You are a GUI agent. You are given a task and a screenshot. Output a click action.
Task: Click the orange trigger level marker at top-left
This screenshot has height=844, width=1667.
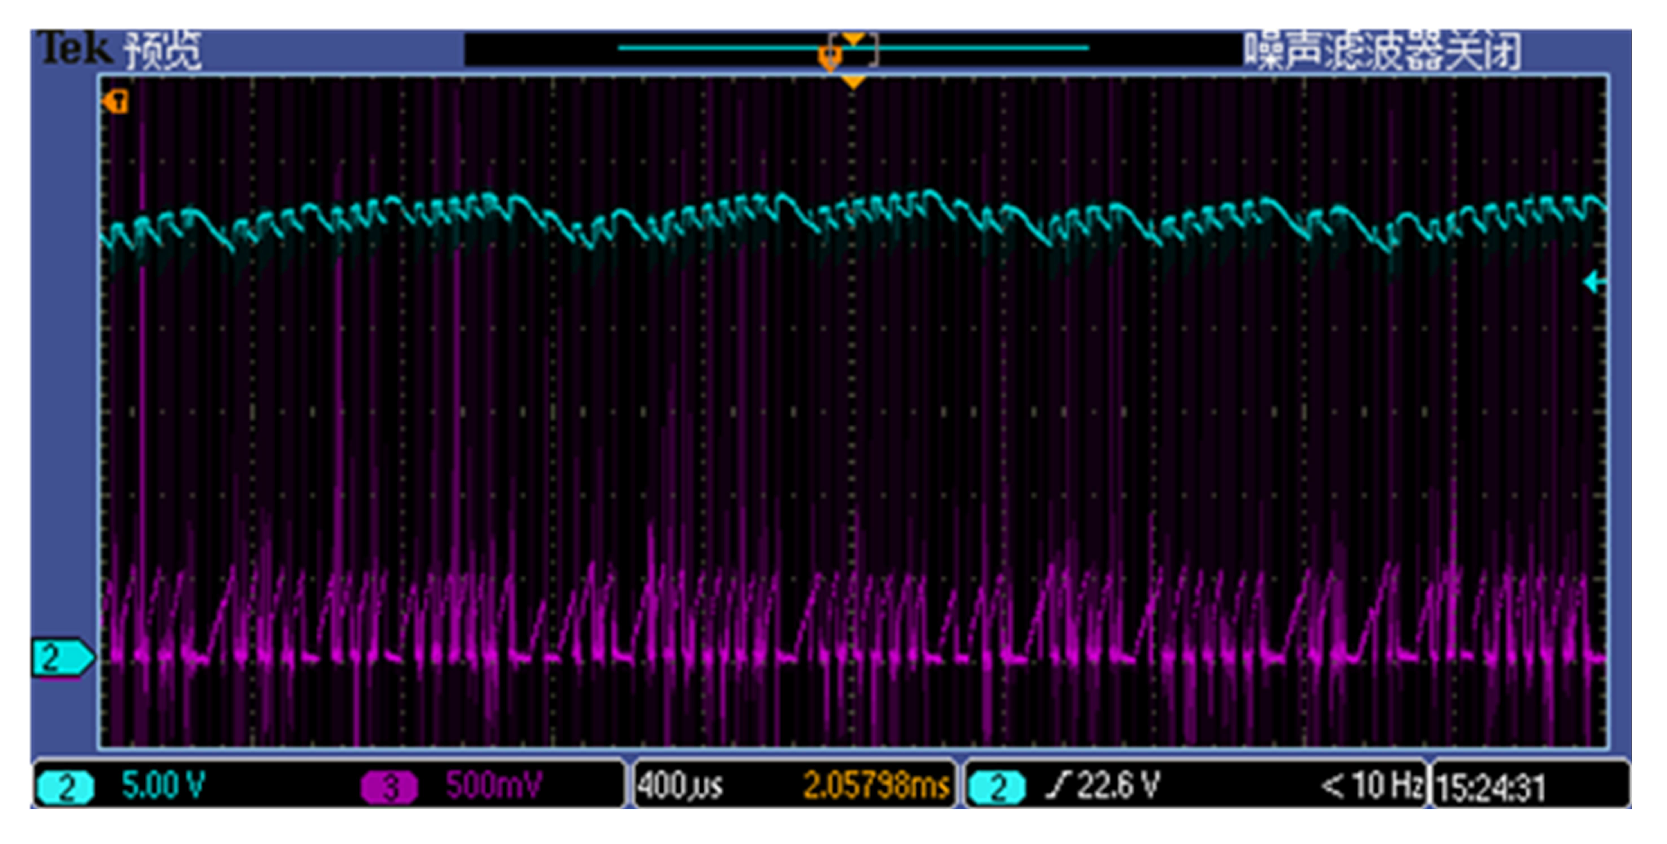click(x=116, y=101)
